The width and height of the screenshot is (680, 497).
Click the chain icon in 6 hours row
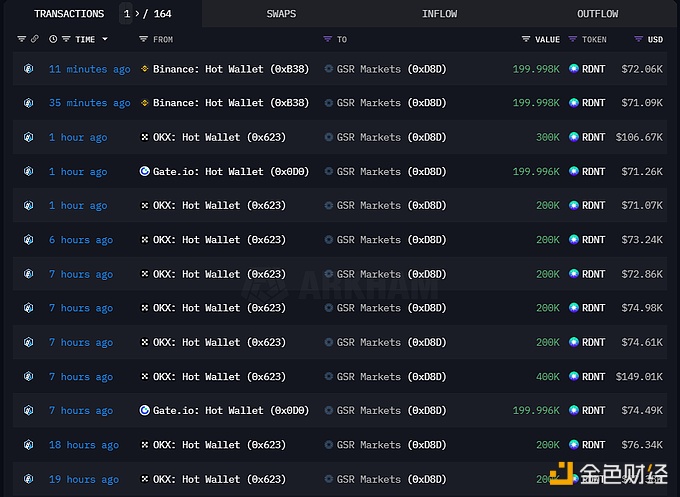[29, 239]
